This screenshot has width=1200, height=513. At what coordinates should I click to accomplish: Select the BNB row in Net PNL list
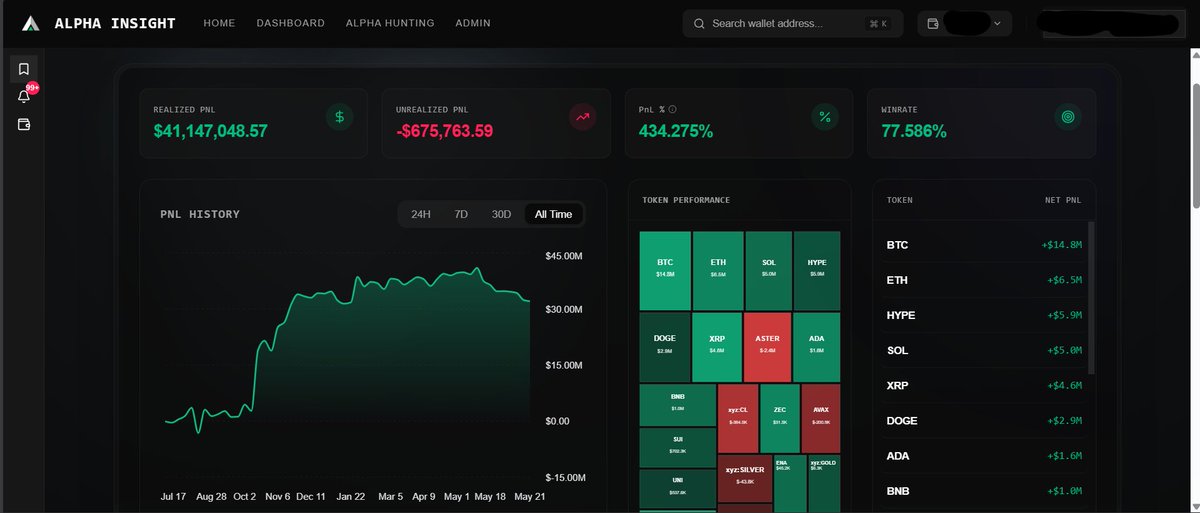[x=984, y=491]
